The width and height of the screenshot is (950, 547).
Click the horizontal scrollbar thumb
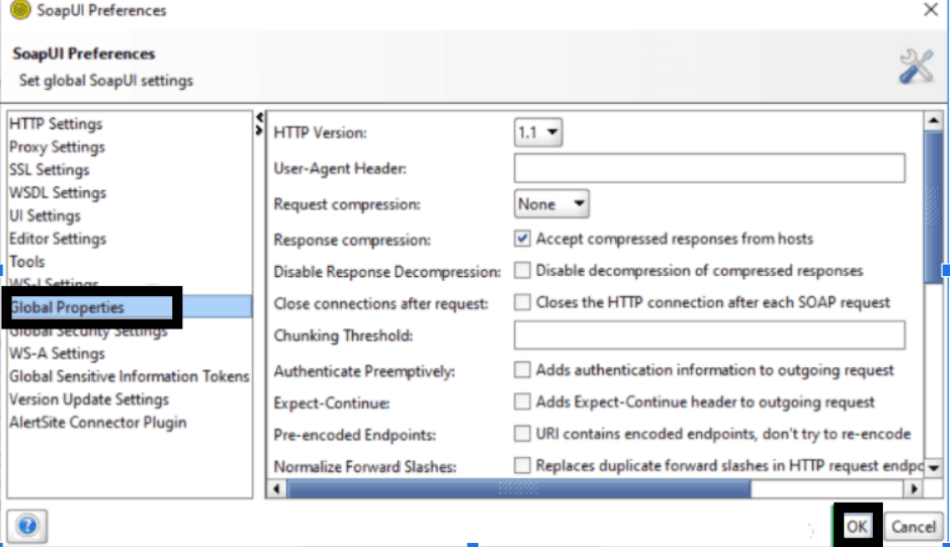click(x=518, y=489)
